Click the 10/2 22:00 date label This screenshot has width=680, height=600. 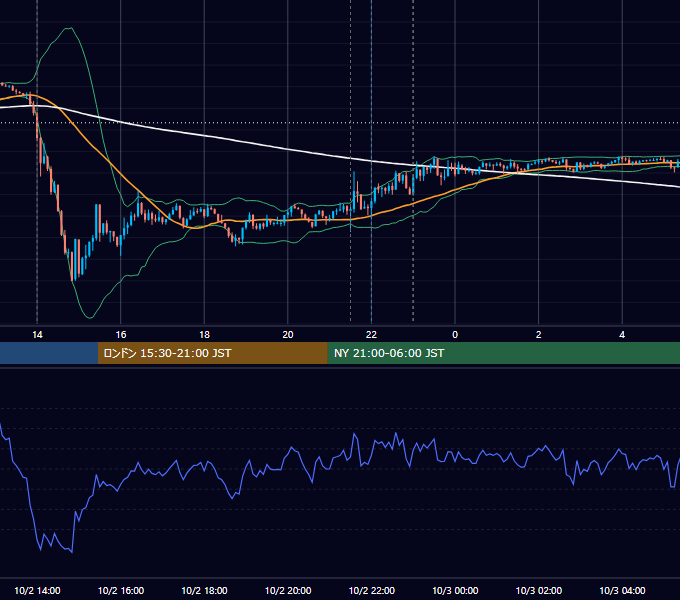point(372,590)
